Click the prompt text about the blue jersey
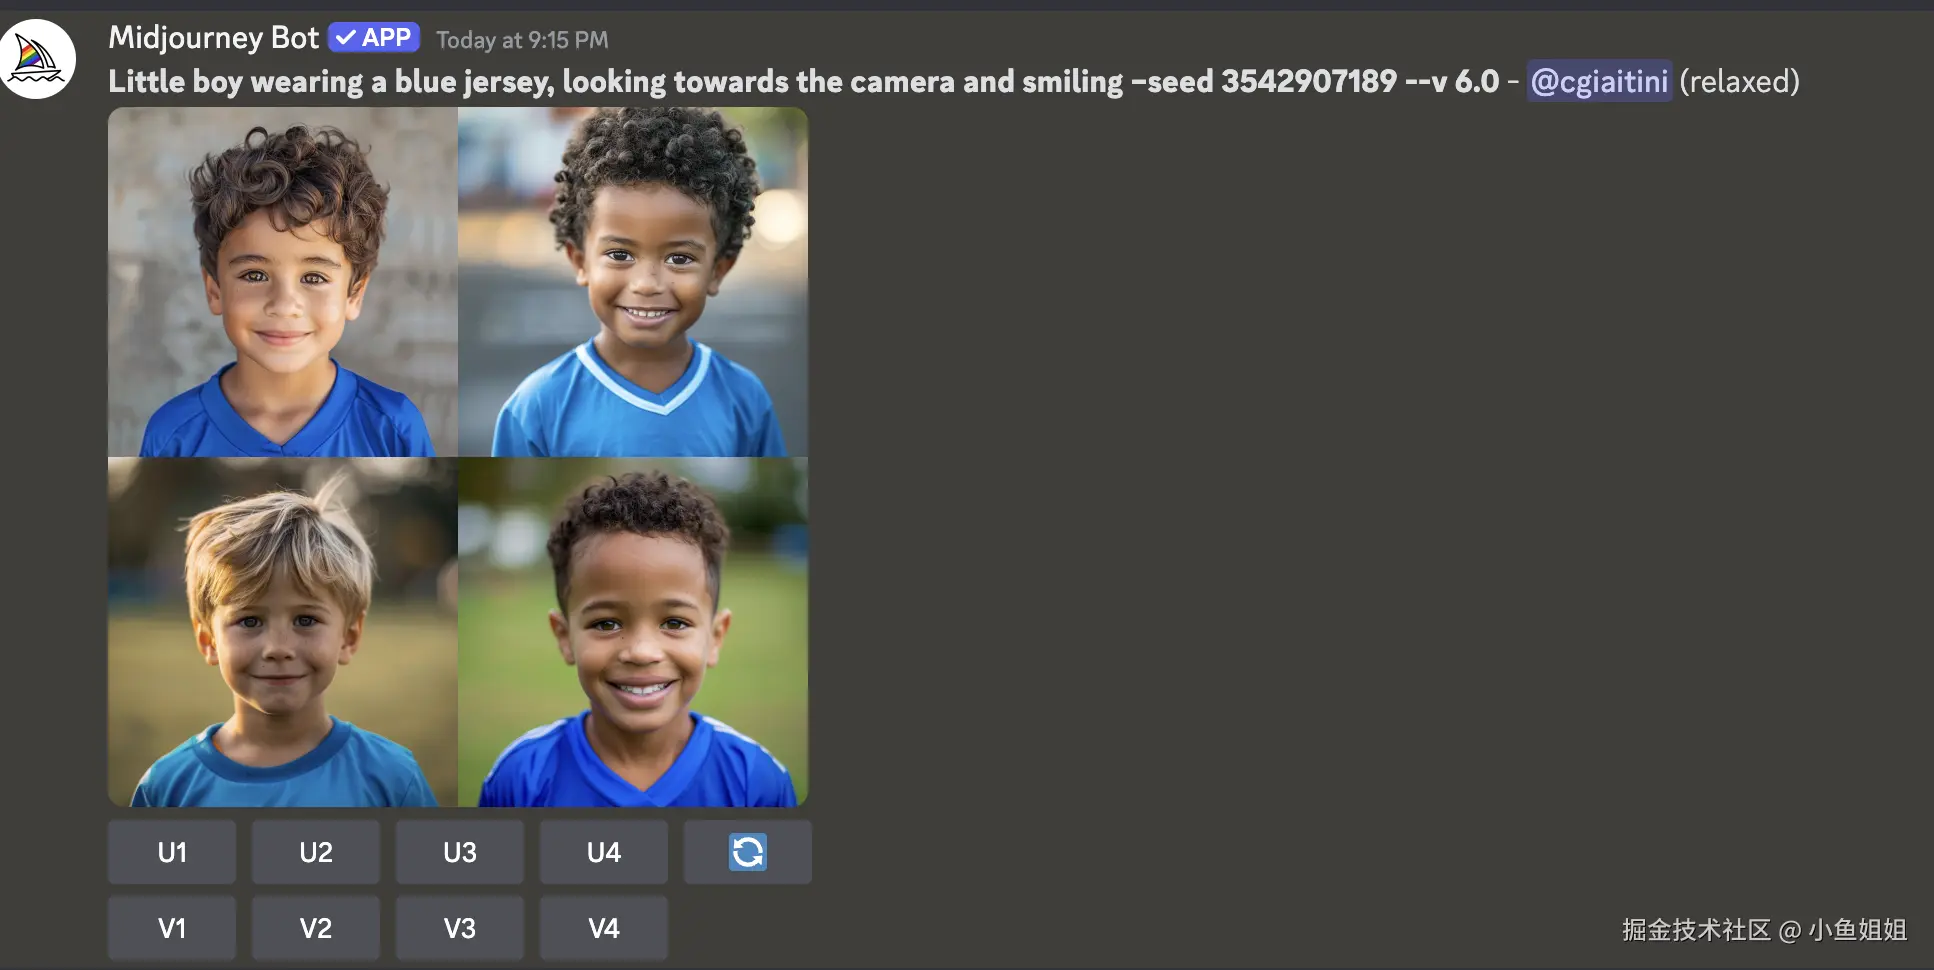 (804, 81)
